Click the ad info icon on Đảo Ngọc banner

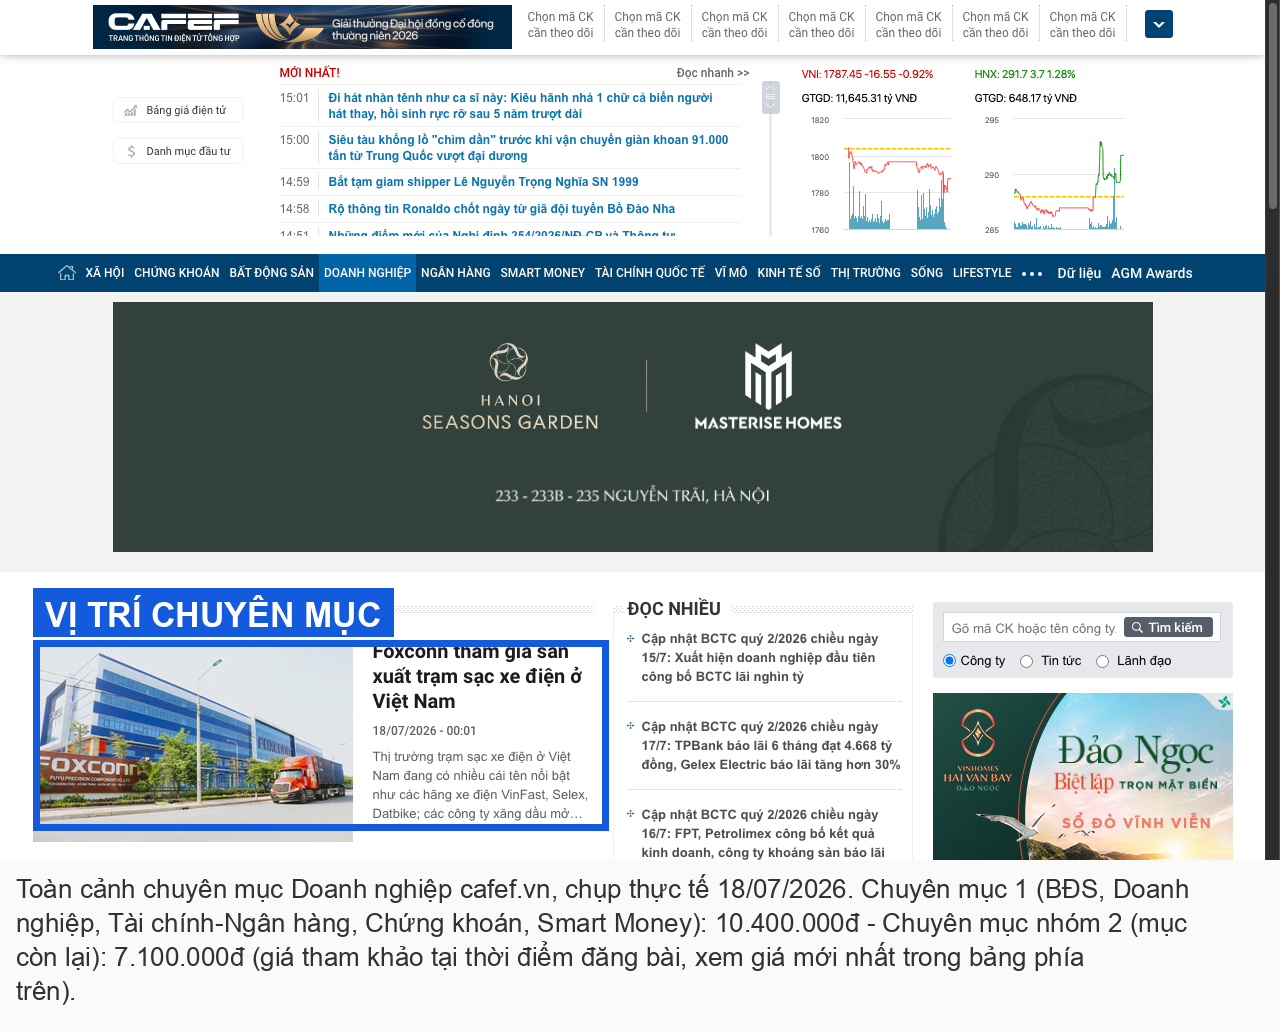coord(1224,702)
